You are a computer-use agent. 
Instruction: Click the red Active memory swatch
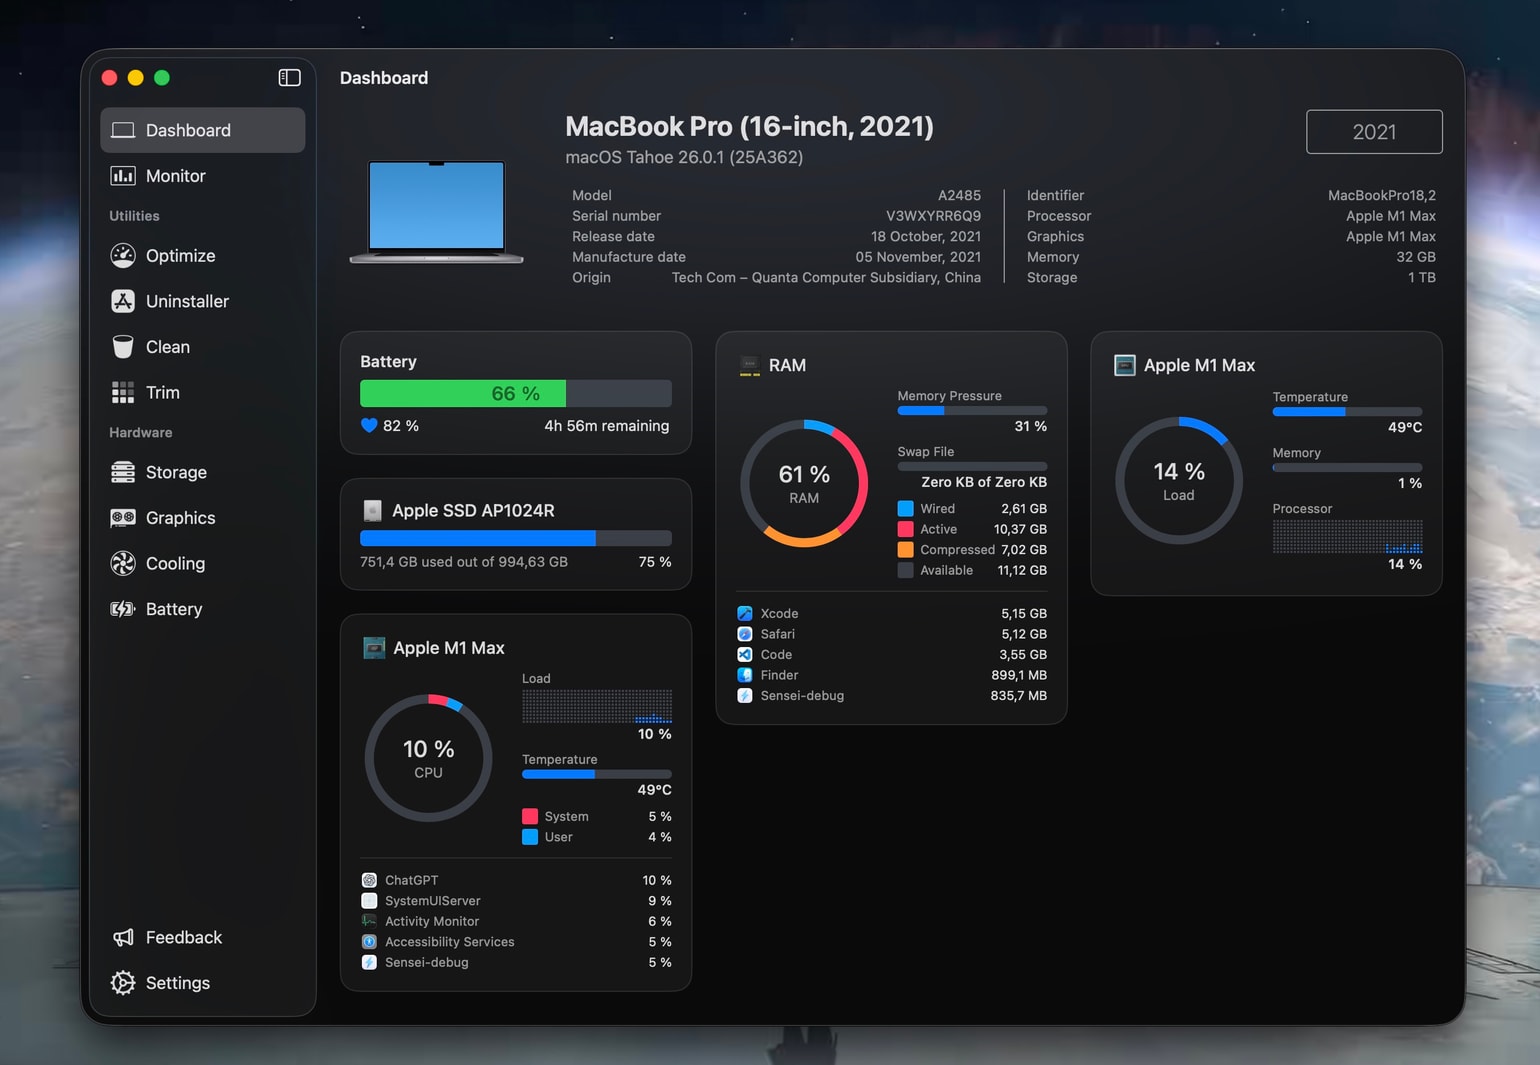click(x=905, y=529)
